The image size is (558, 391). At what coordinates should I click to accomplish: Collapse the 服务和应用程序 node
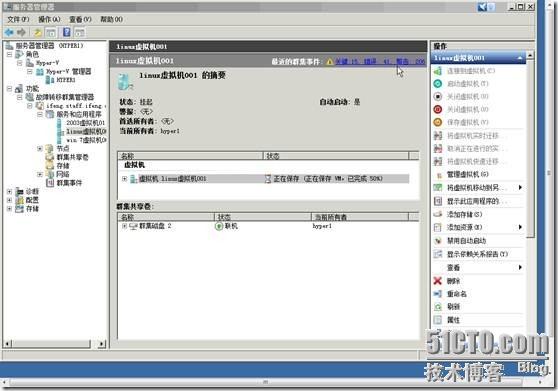[40, 114]
